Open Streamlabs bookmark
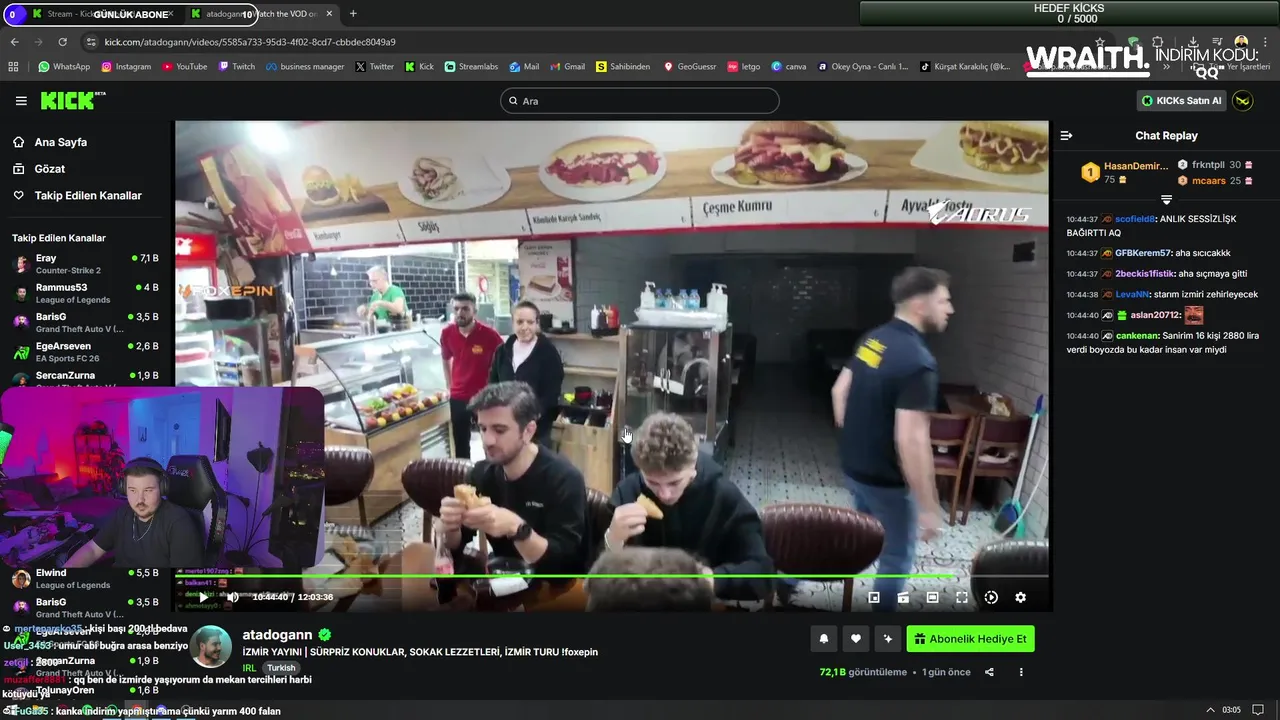The height and width of the screenshot is (720, 1280). click(x=472, y=67)
